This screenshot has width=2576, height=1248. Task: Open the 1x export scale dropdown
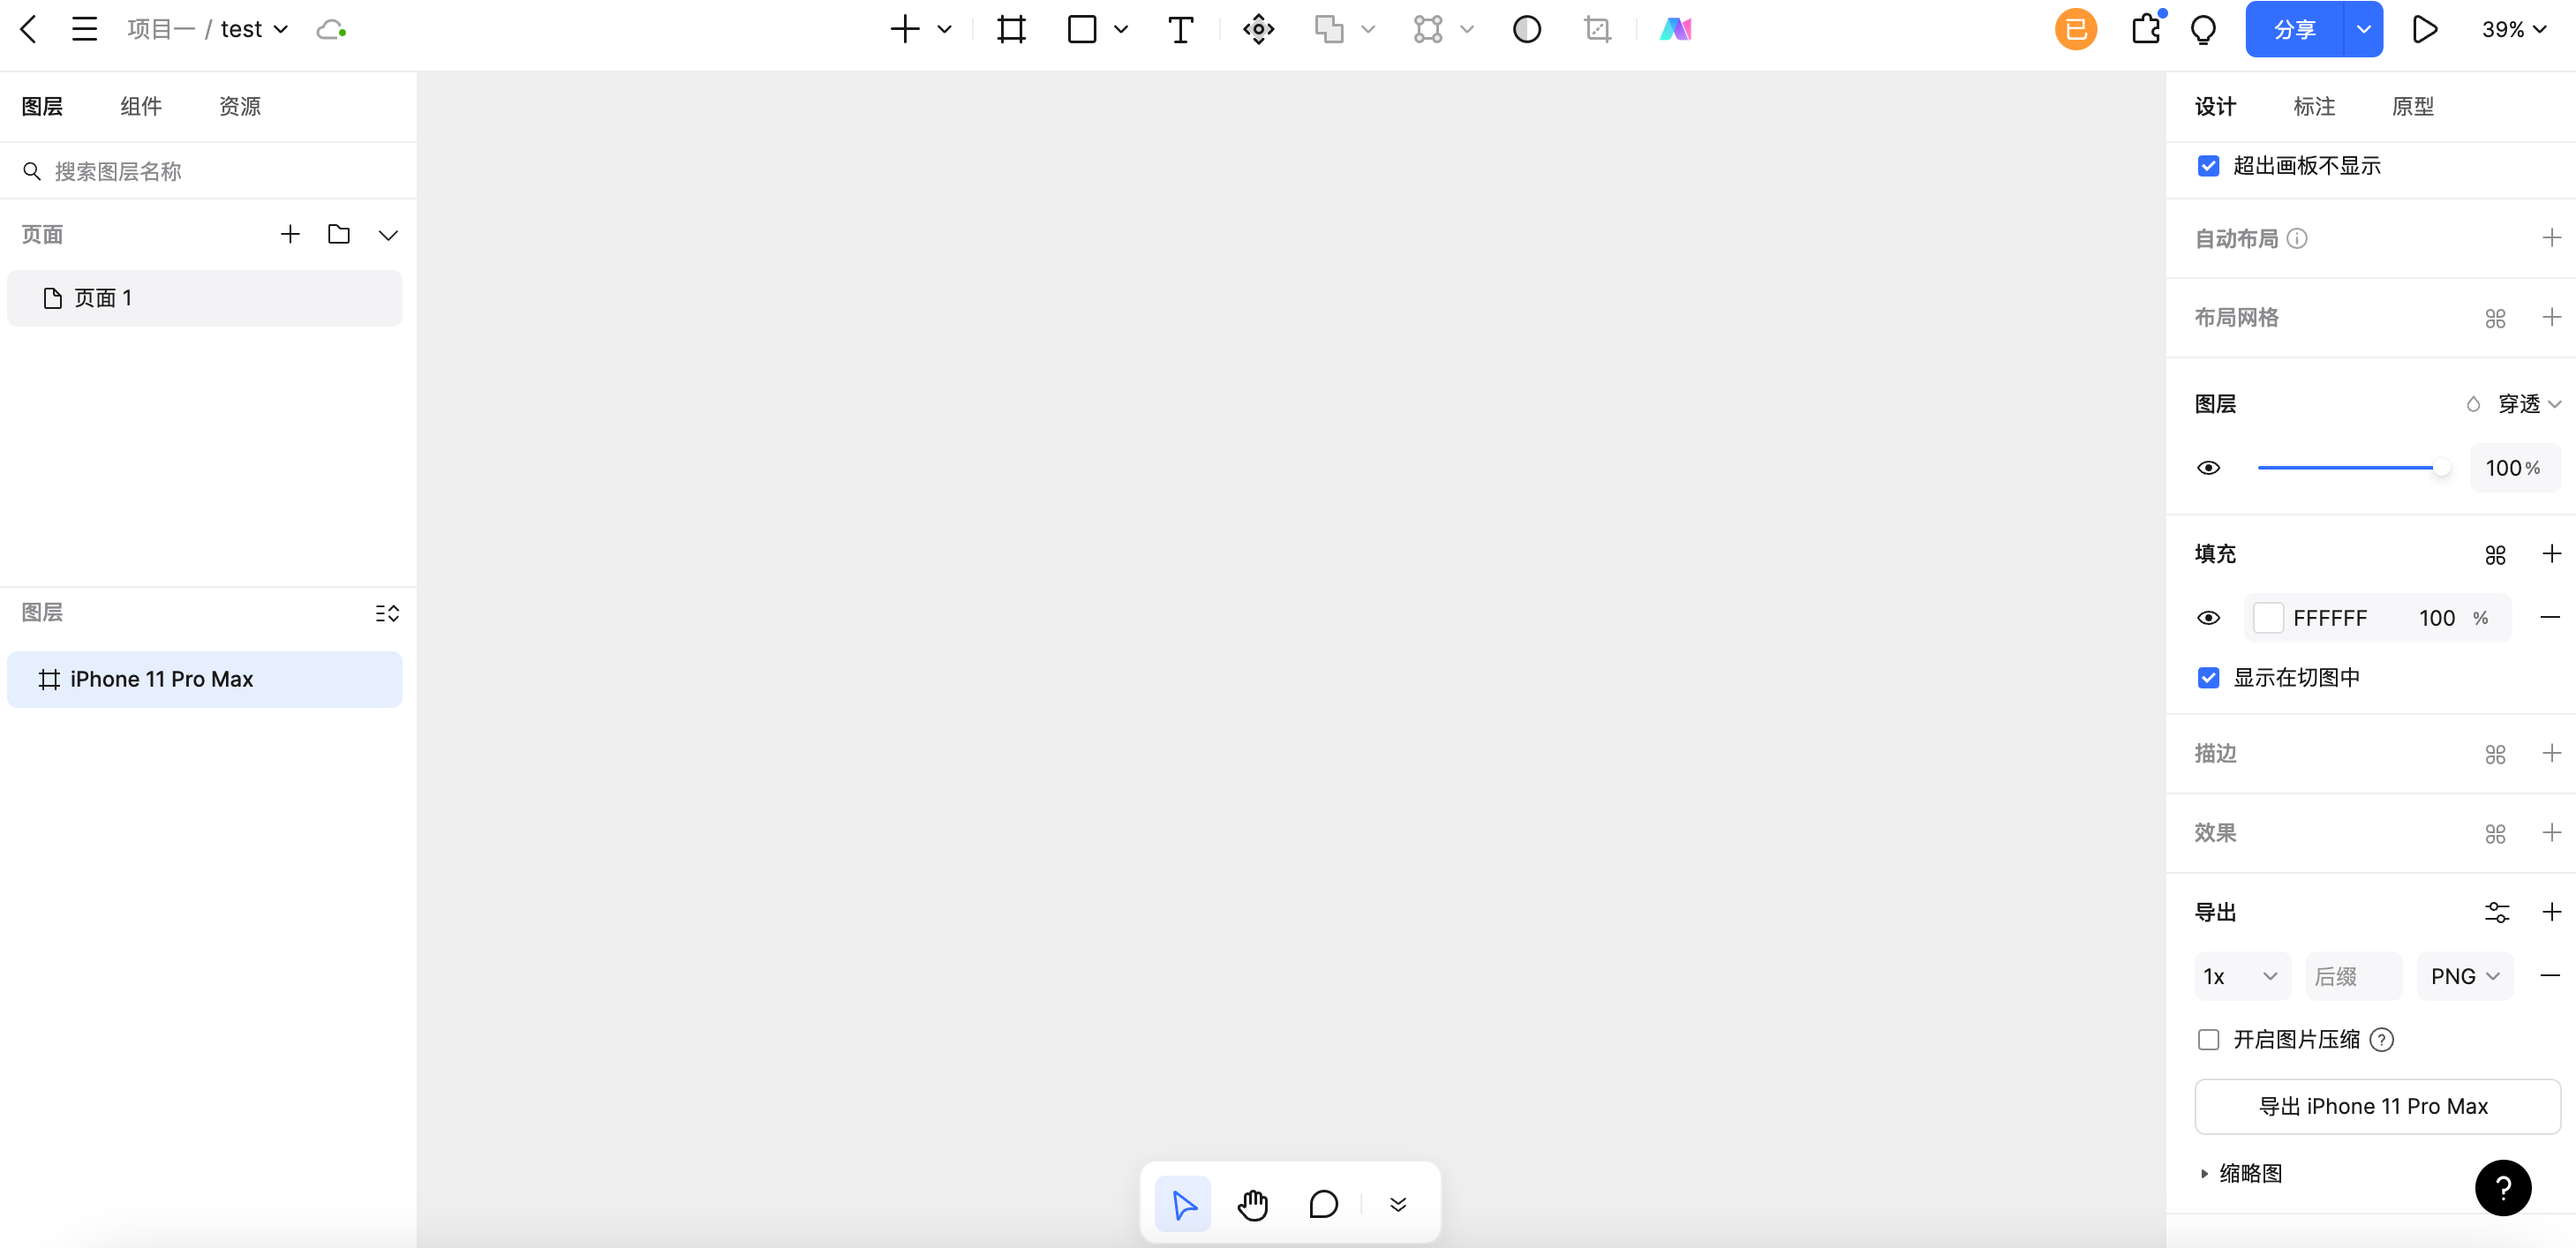click(x=2241, y=975)
